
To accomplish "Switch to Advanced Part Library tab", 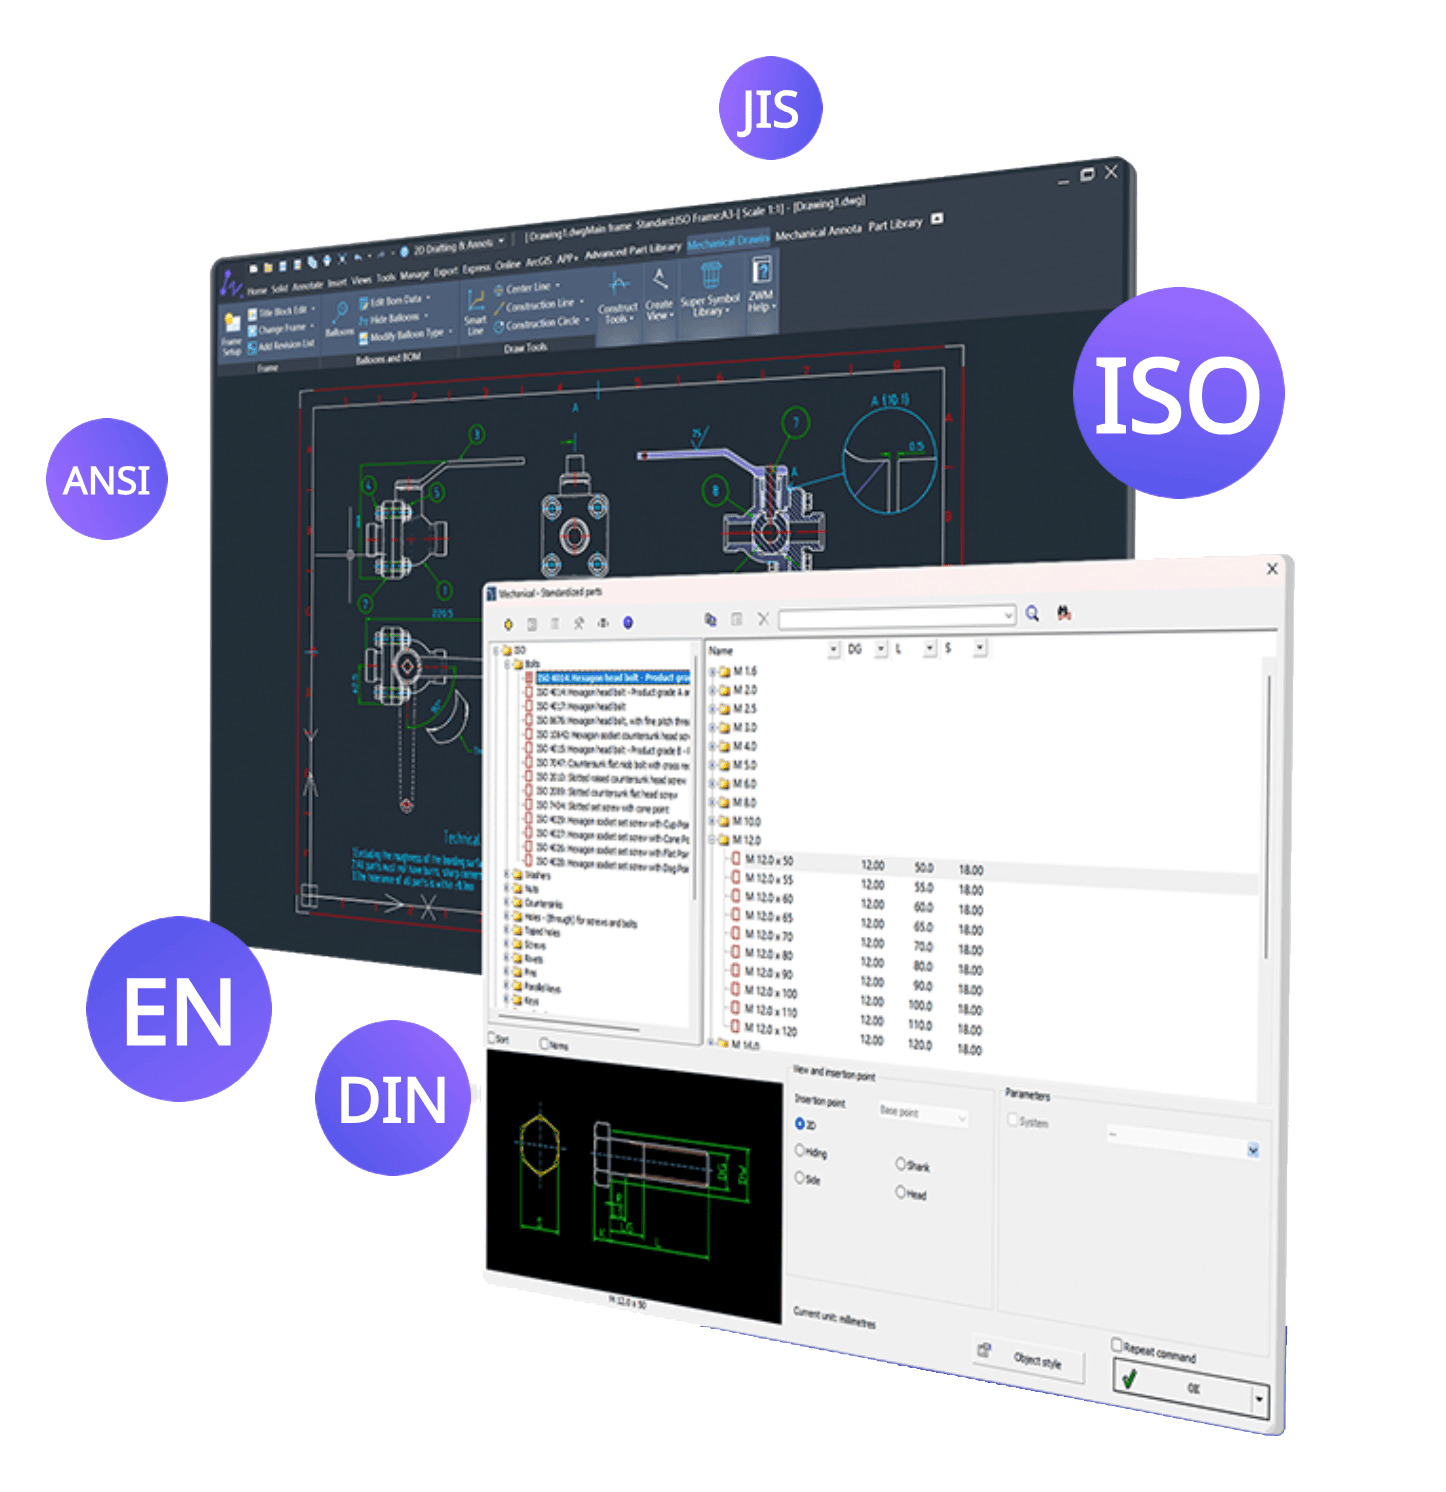I will (x=633, y=251).
